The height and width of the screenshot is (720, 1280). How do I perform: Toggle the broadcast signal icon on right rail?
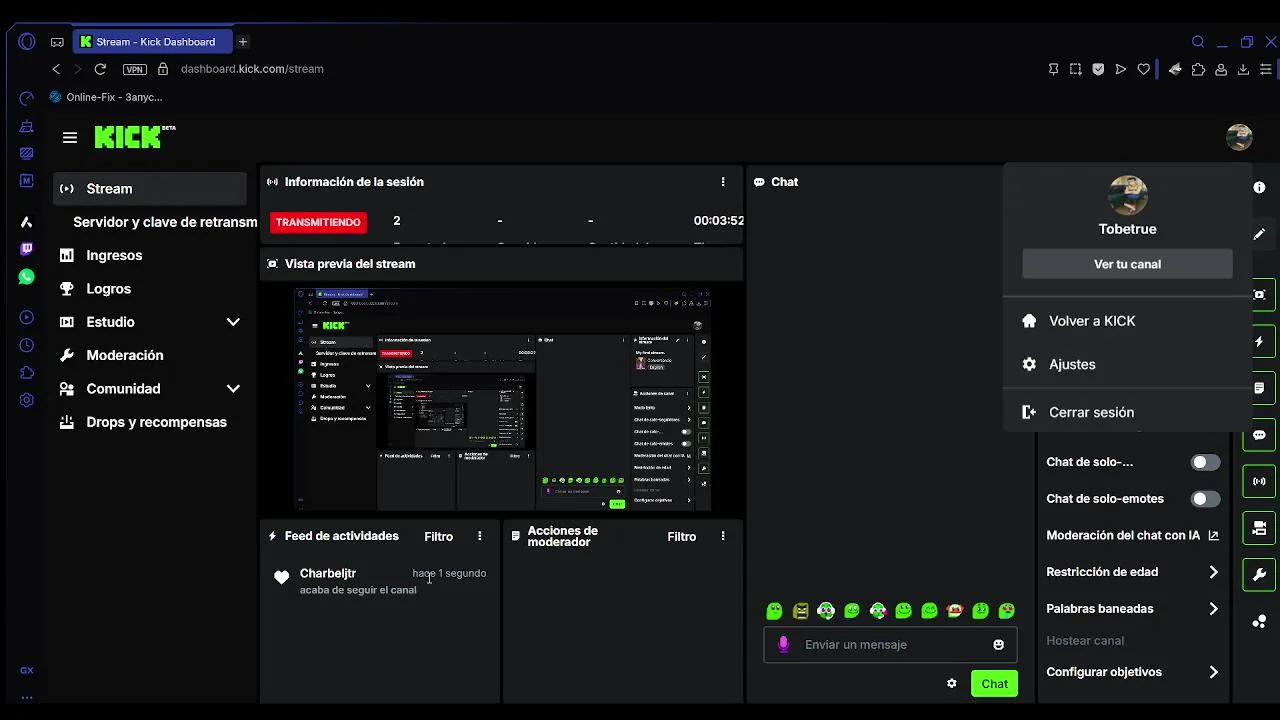tap(1259, 481)
